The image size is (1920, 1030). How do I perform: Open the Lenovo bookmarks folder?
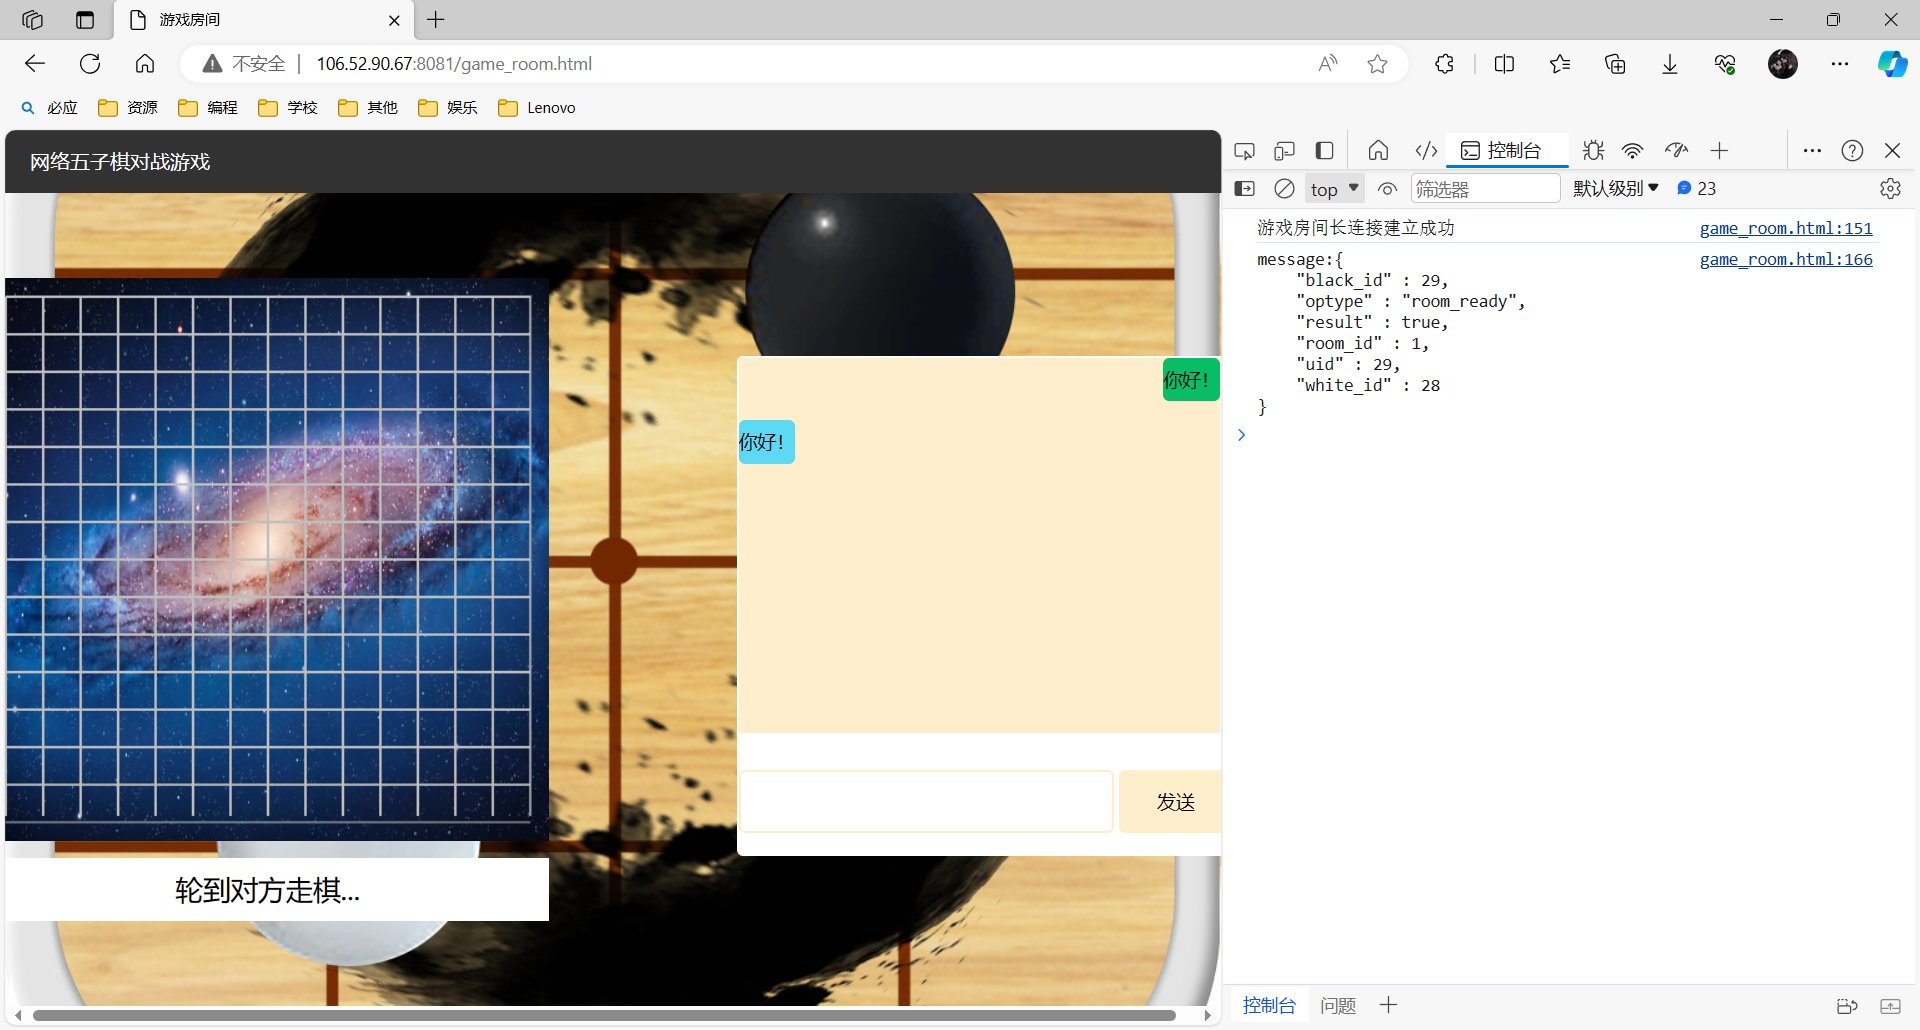click(x=537, y=108)
